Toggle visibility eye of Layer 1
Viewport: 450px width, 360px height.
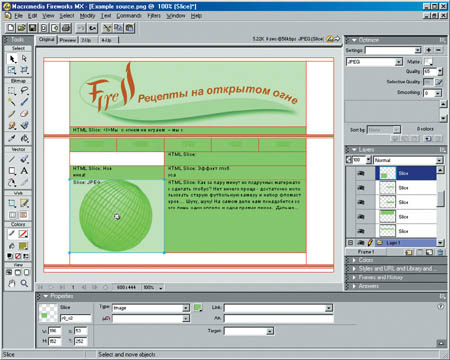(x=361, y=243)
